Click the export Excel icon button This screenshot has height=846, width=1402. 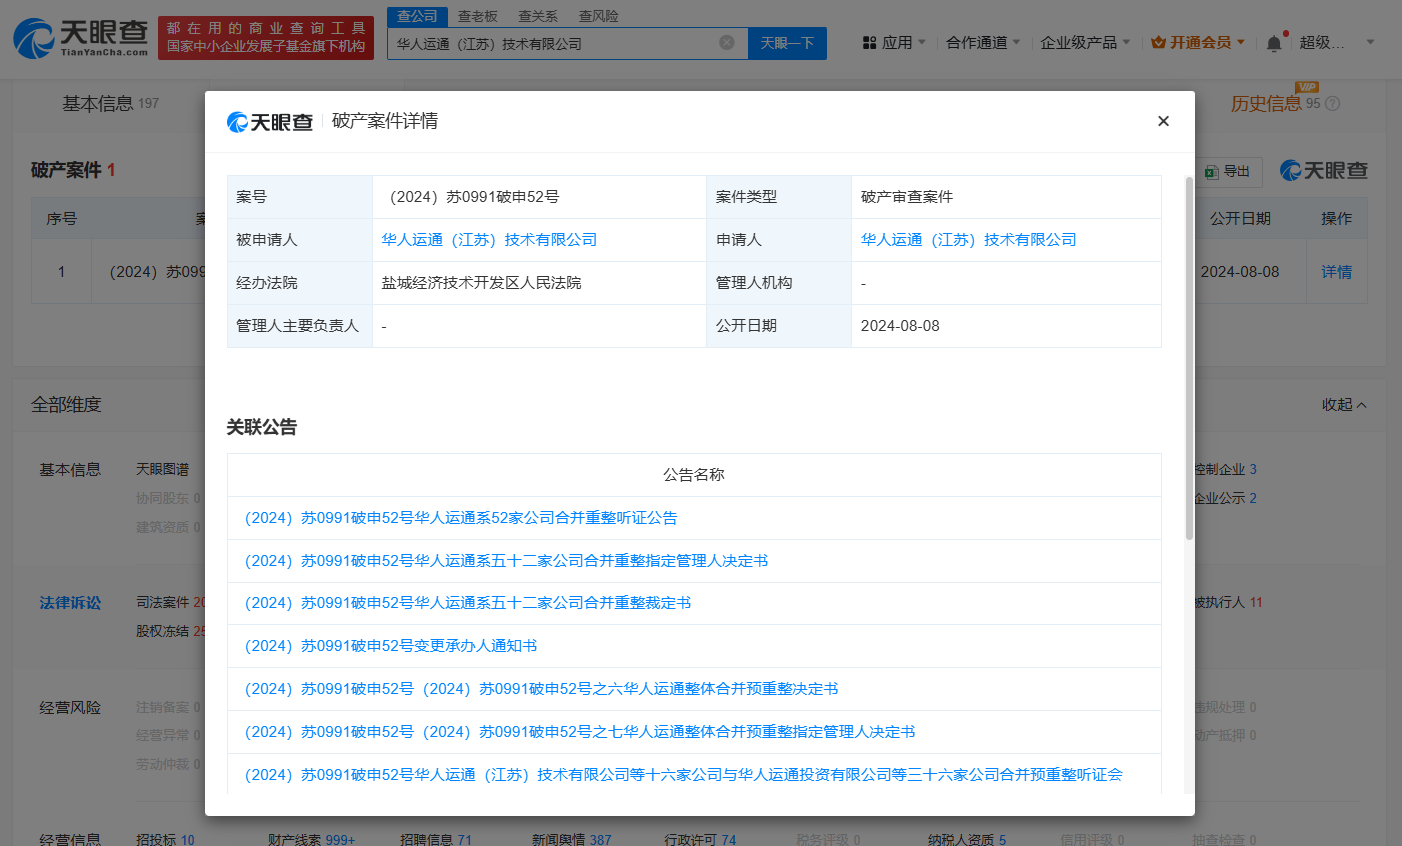pos(1228,171)
